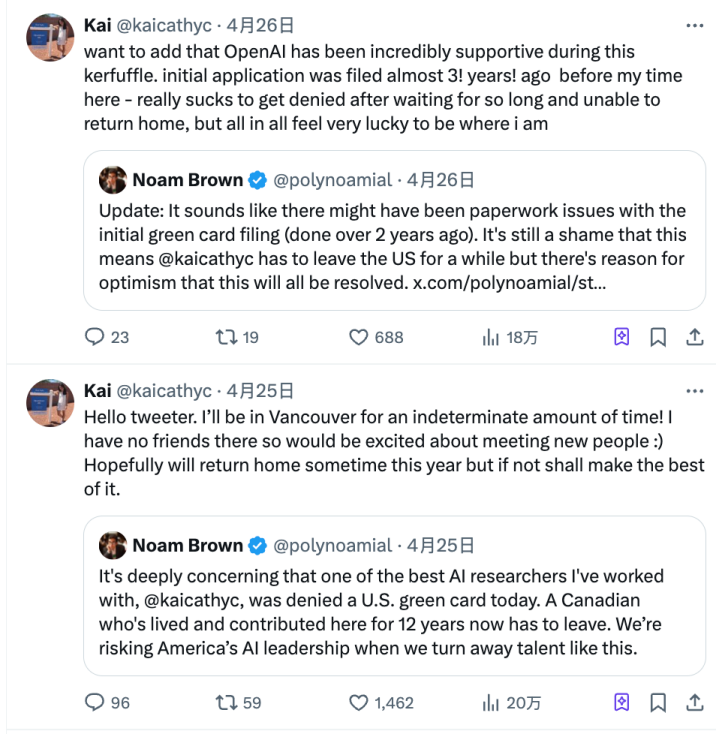This screenshot has height=734, width=716.
Task: Retweet the April 26 OpenAI supportive tweet
Action: (225, 338)
